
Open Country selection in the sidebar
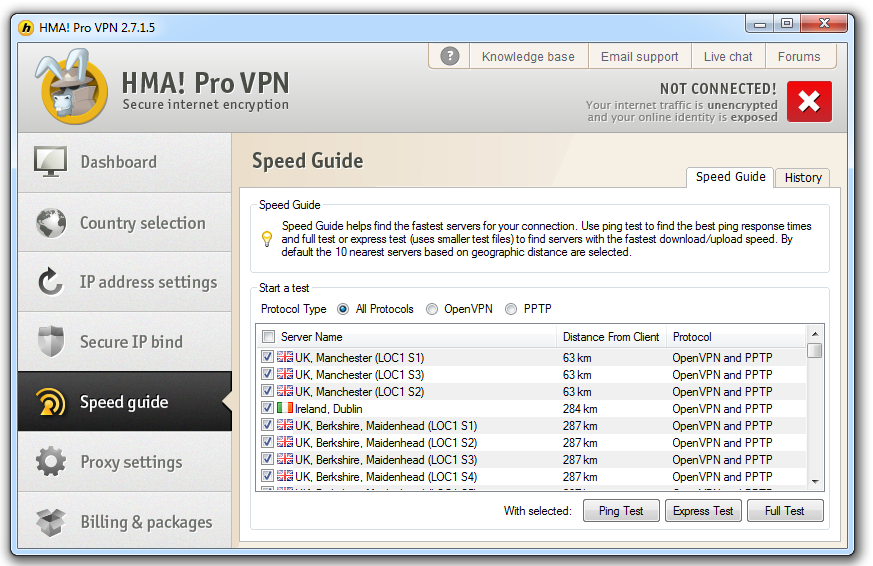[x=125, y=223]
